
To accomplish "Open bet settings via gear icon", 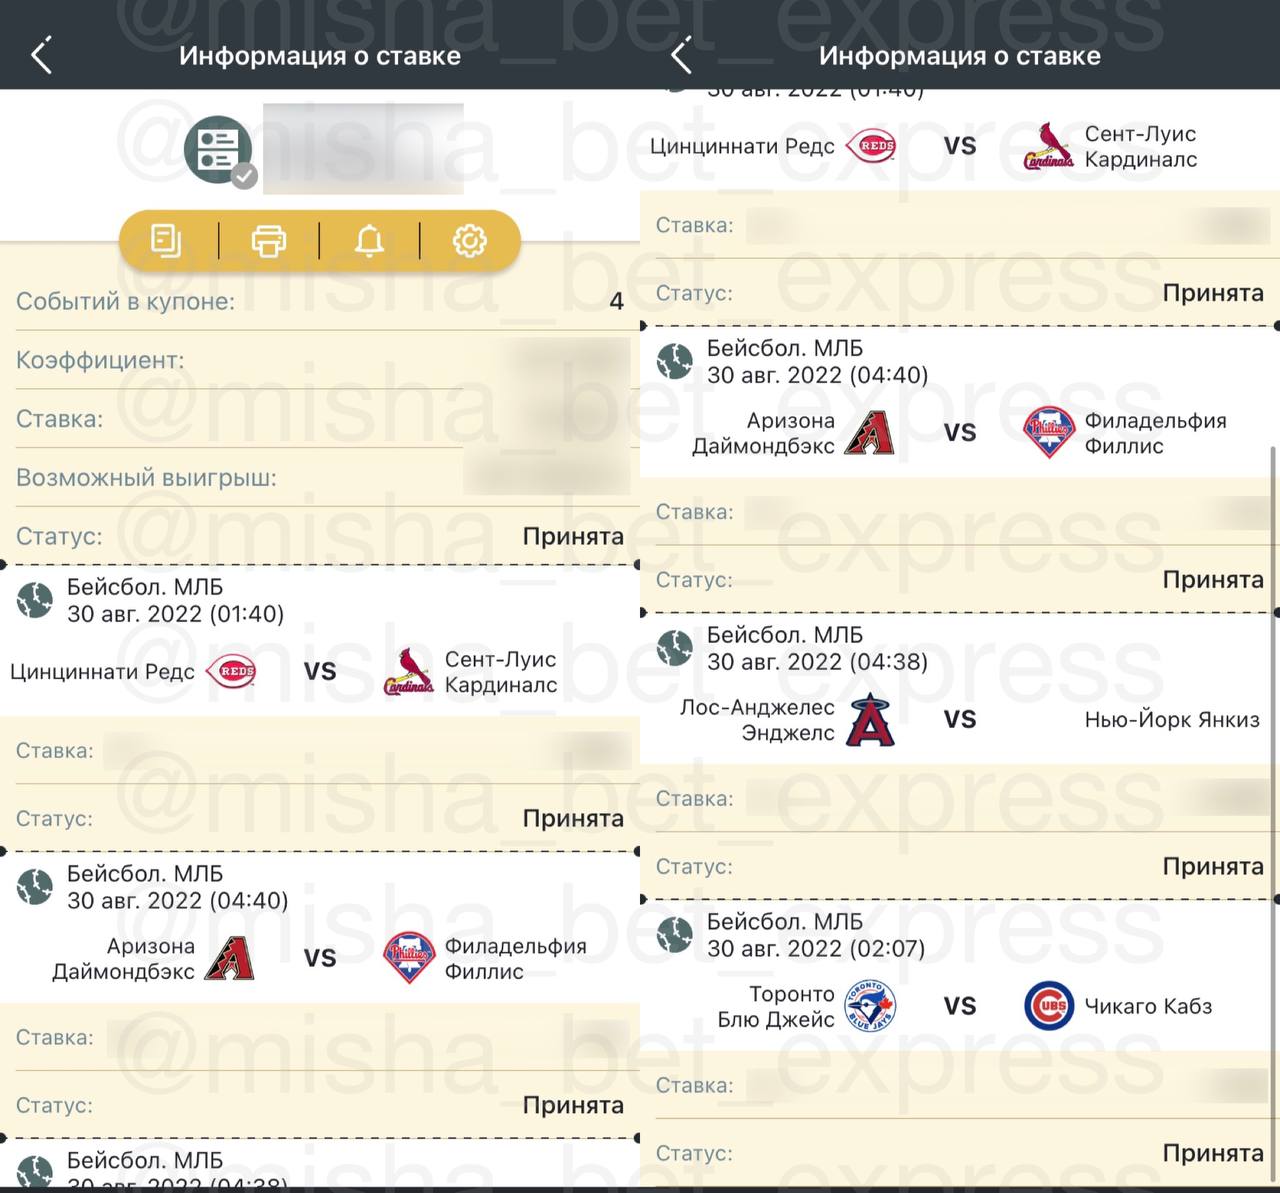I will [470, 241].
